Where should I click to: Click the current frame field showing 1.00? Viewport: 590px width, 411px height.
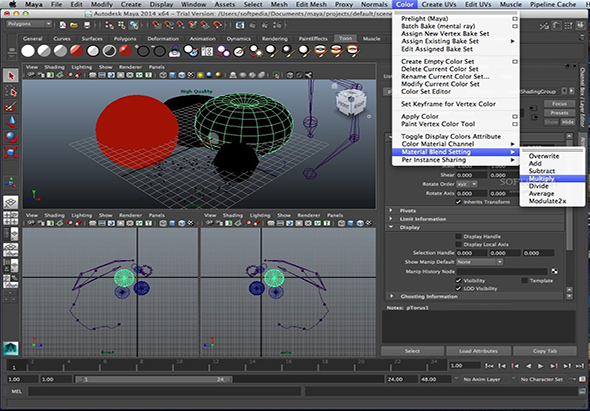point(465,365)
